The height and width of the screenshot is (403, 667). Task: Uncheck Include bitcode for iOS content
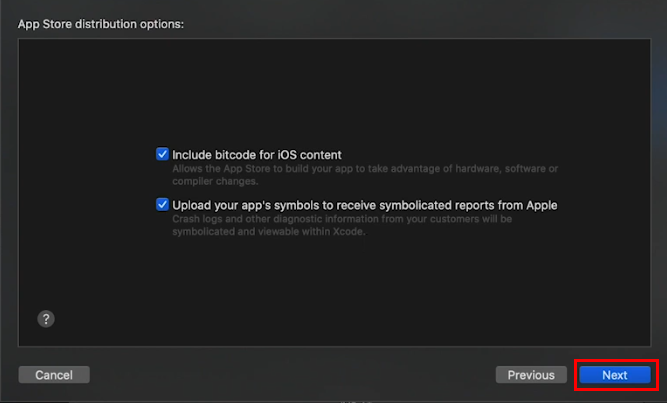(x=163, y=155)
